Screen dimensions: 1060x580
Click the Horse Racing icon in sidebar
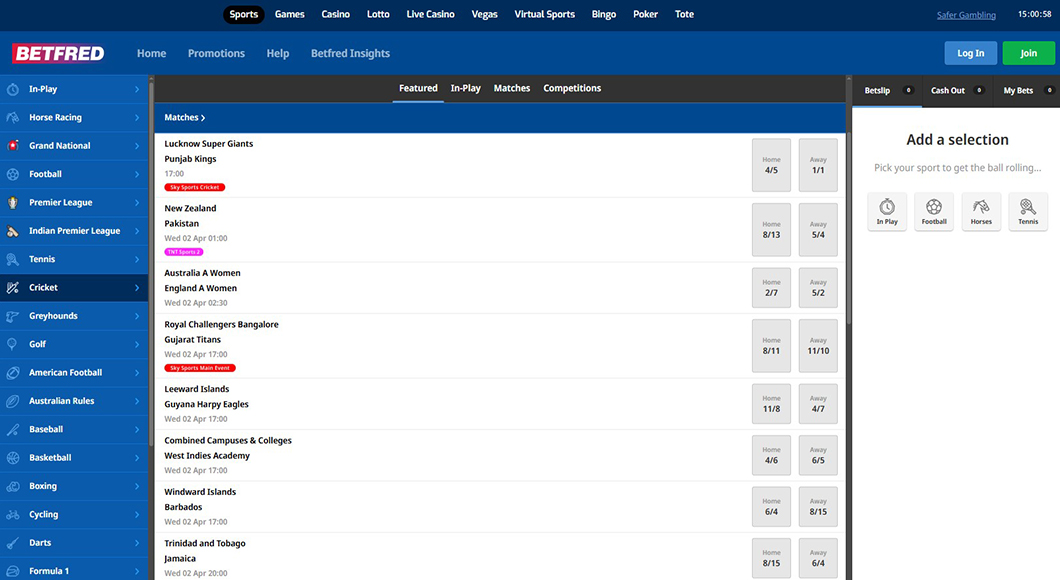point(13,118)
